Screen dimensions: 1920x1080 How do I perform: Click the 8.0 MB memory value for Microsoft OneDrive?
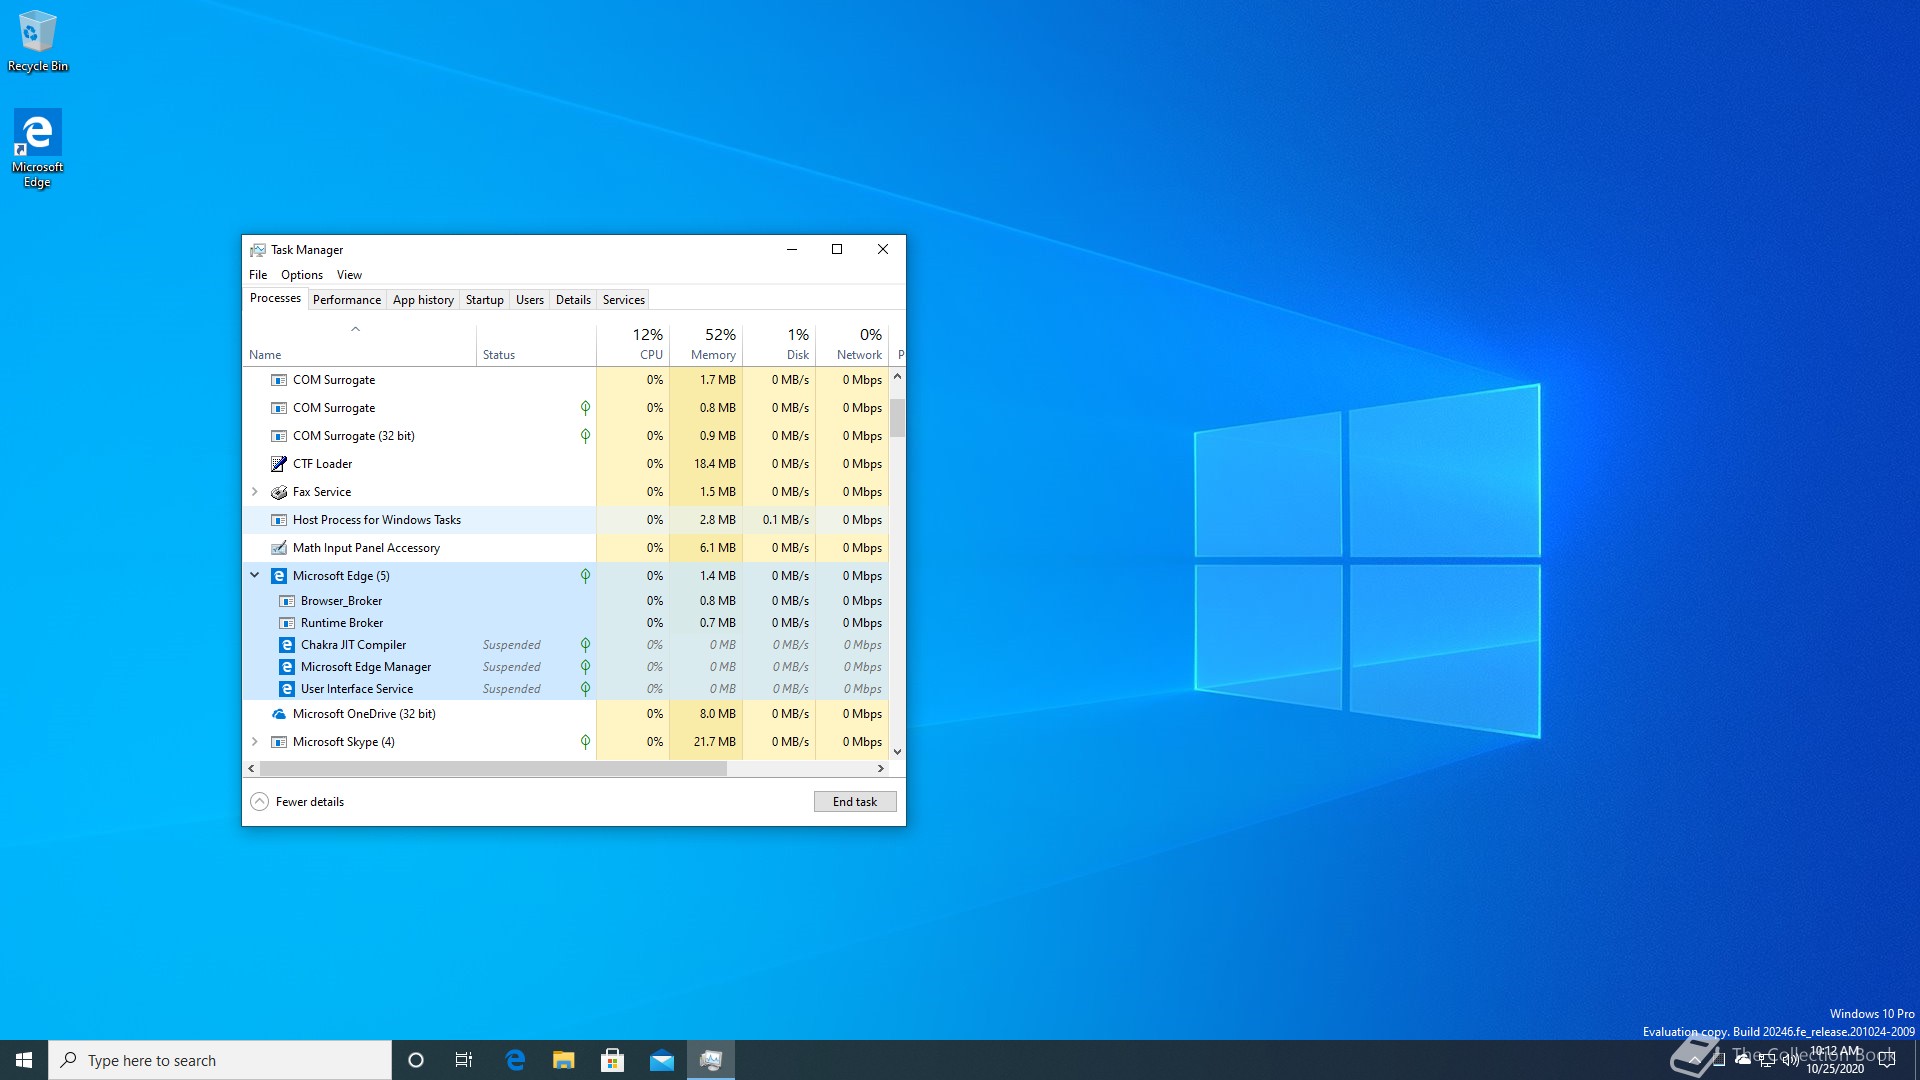718,714
